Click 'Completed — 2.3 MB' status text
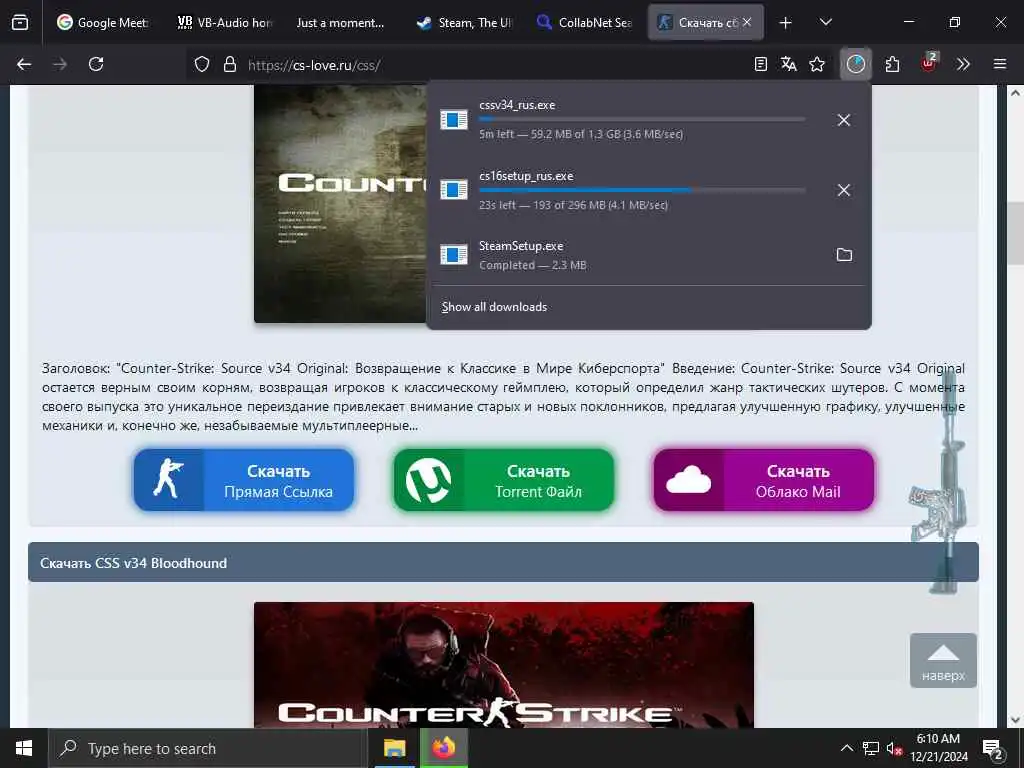Screen dimensions: 1024x768 tap(533, 265)
